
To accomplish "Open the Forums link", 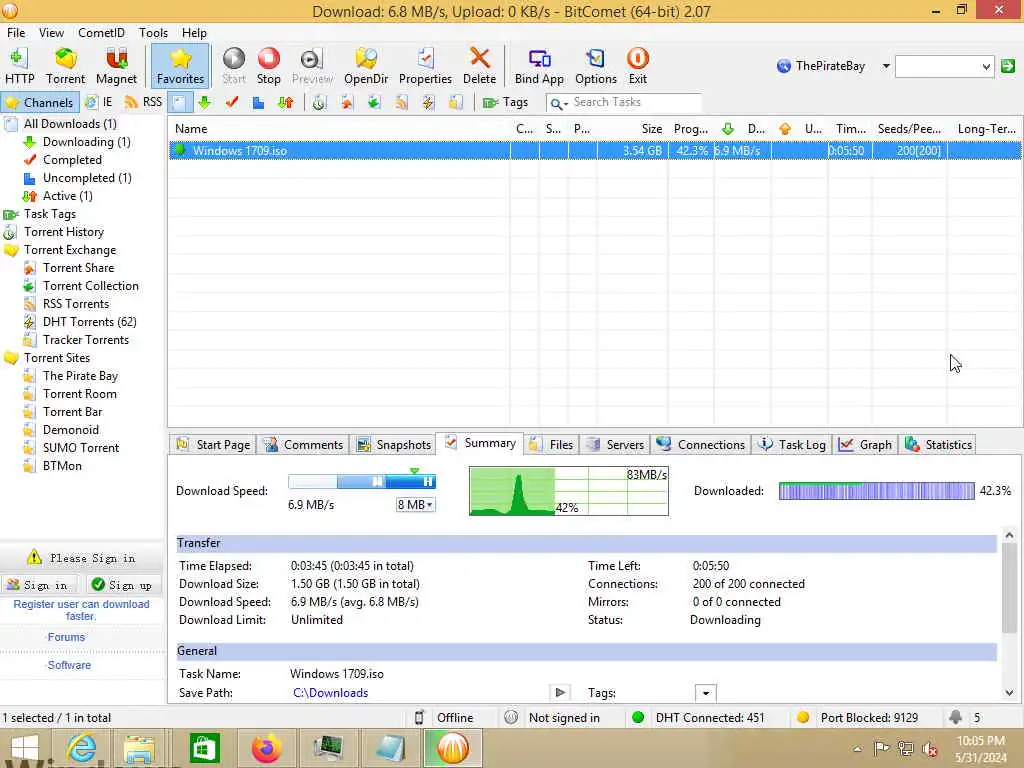I will [66, 637].
